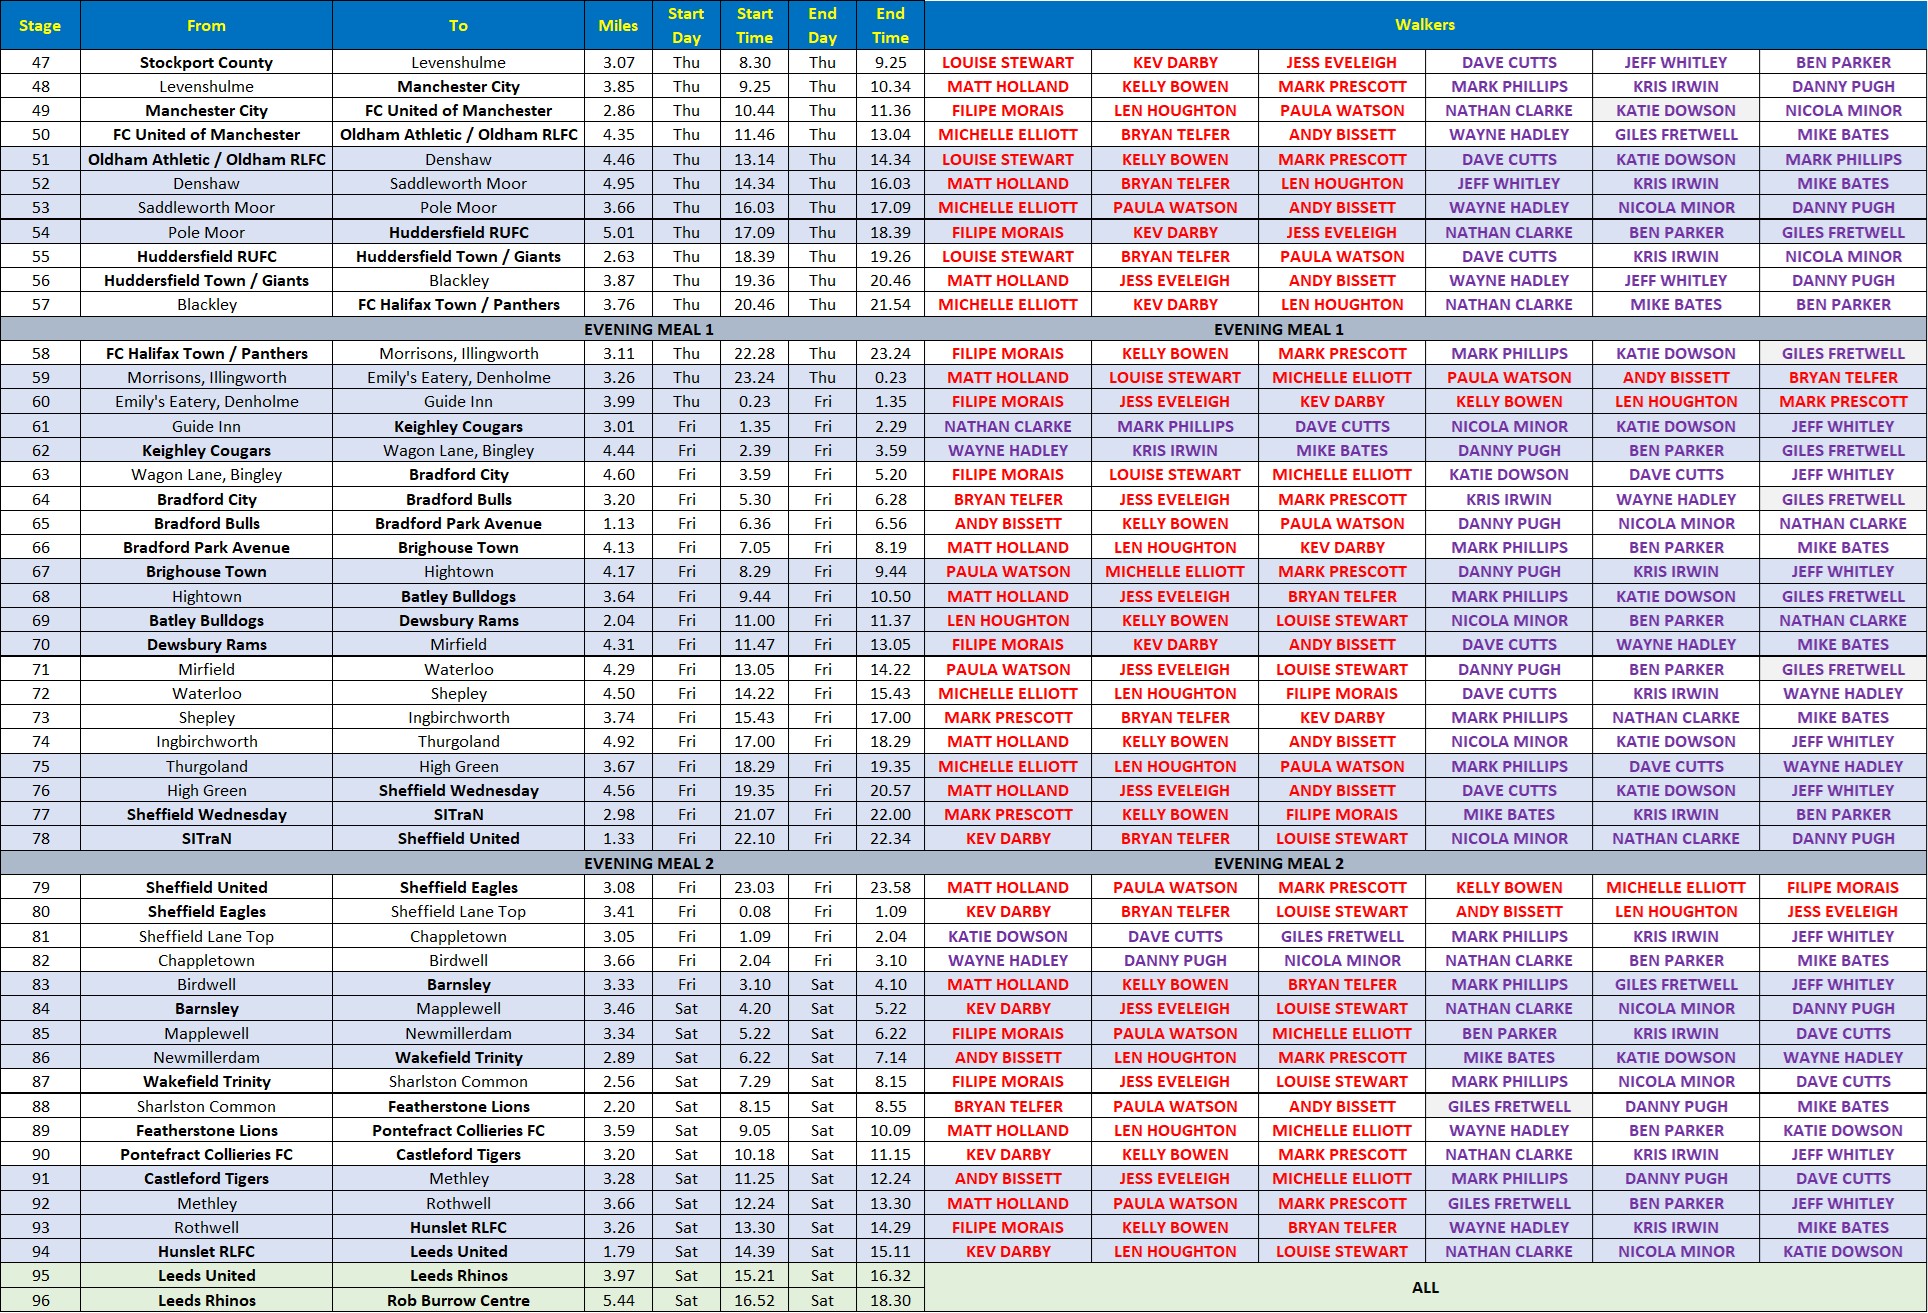Click stage 96 end time 18.30
Screen dimensions: 1928x1313
(890, 1300)
